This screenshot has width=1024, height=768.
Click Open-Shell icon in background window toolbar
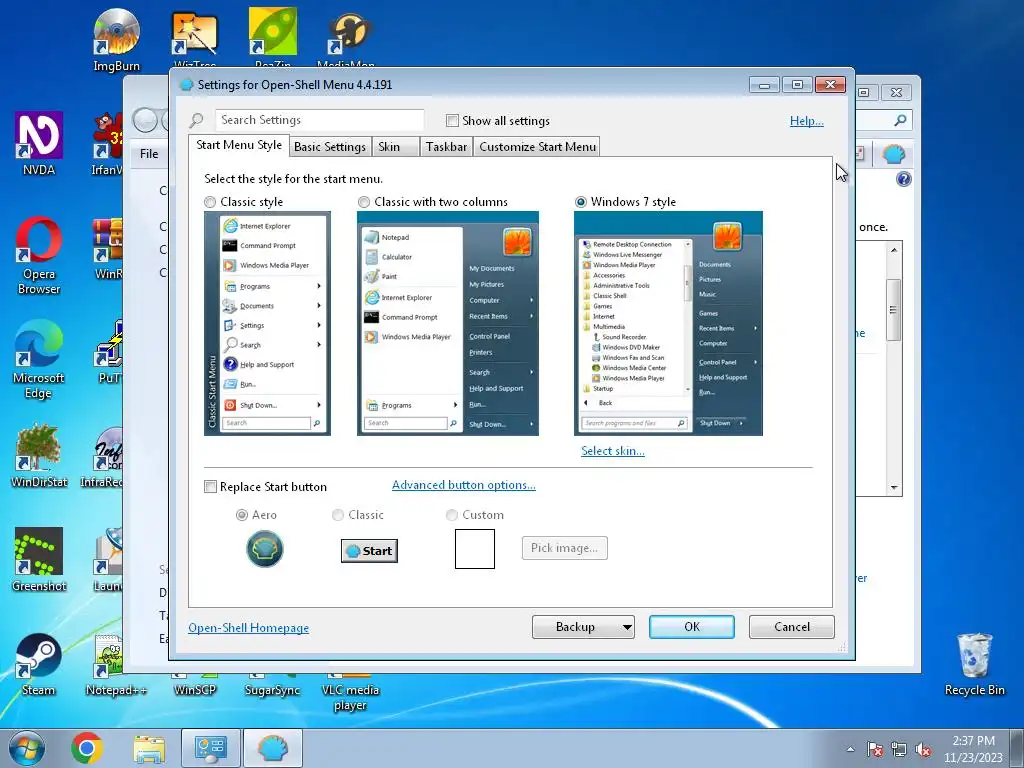pos(893,154)
